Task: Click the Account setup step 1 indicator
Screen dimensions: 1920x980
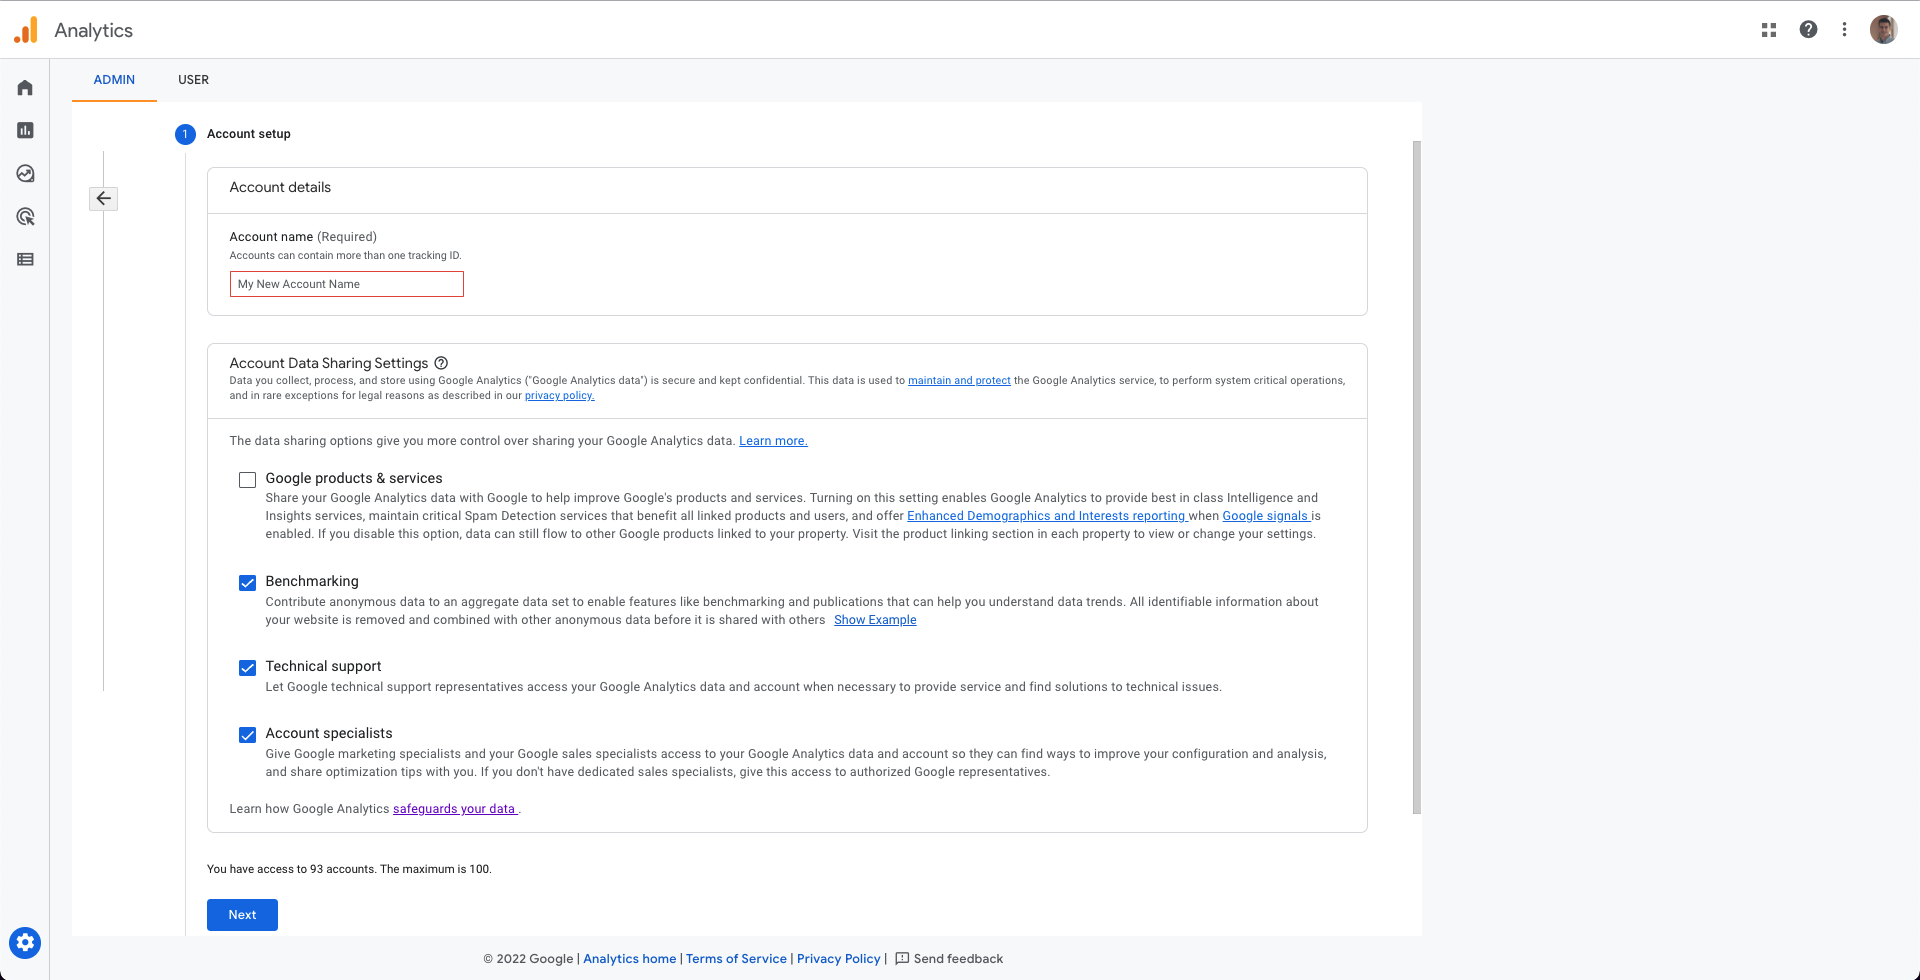Action: tap(185, 134)
